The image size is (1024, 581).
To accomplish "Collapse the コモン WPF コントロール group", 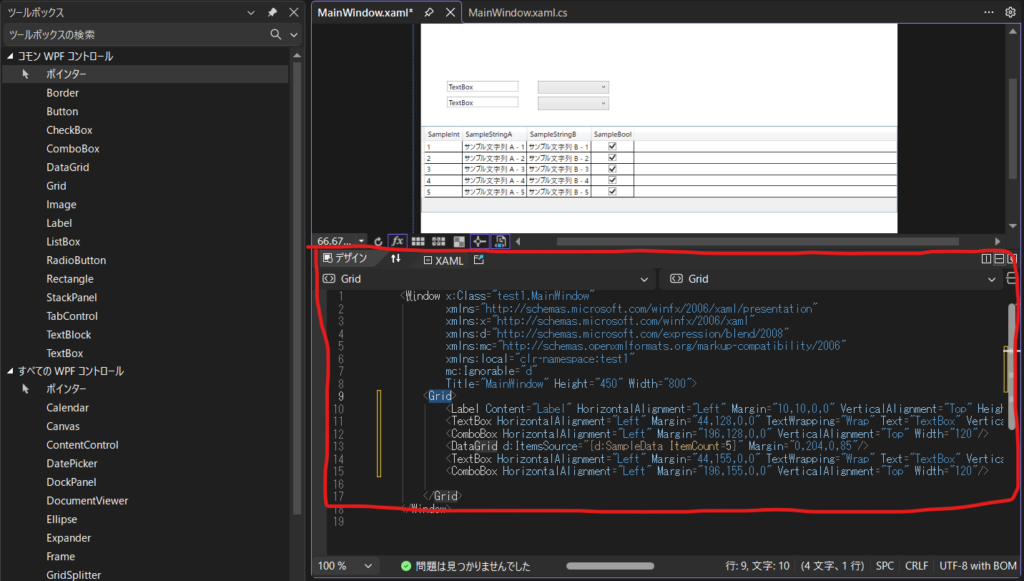I will click(x=10, y=56).
